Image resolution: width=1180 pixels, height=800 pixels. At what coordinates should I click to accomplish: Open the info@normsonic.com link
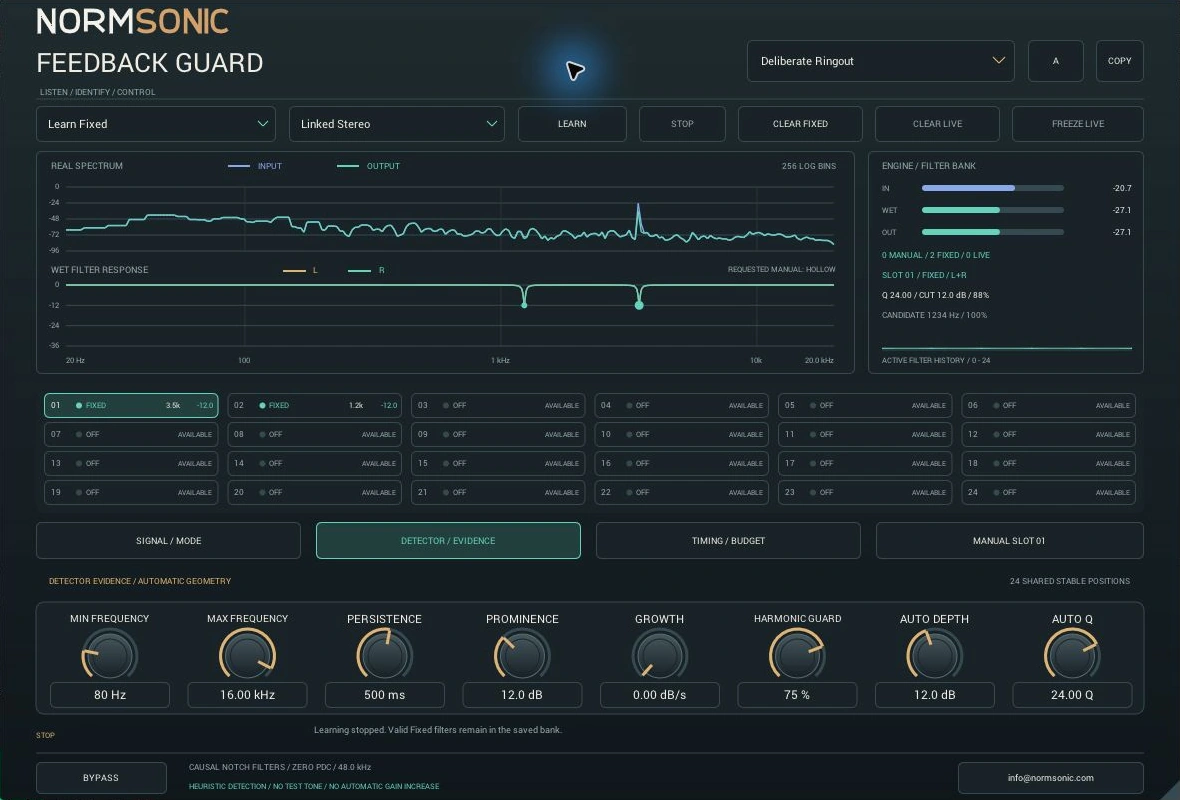click(1051, 777)
